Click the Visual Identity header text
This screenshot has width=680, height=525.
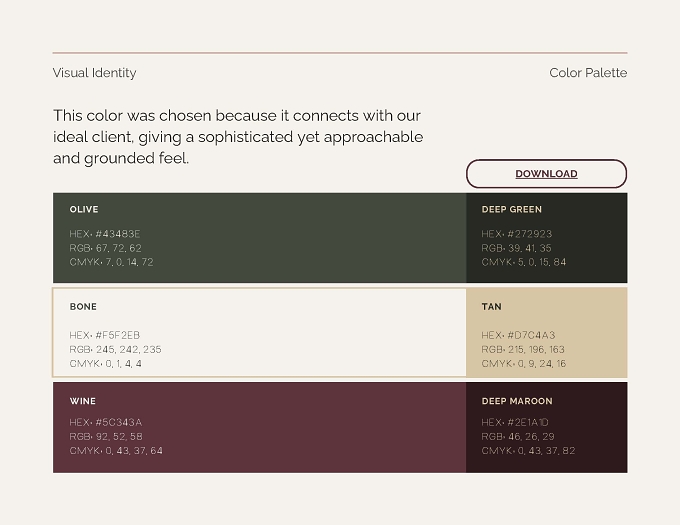[x=95, y=73]
